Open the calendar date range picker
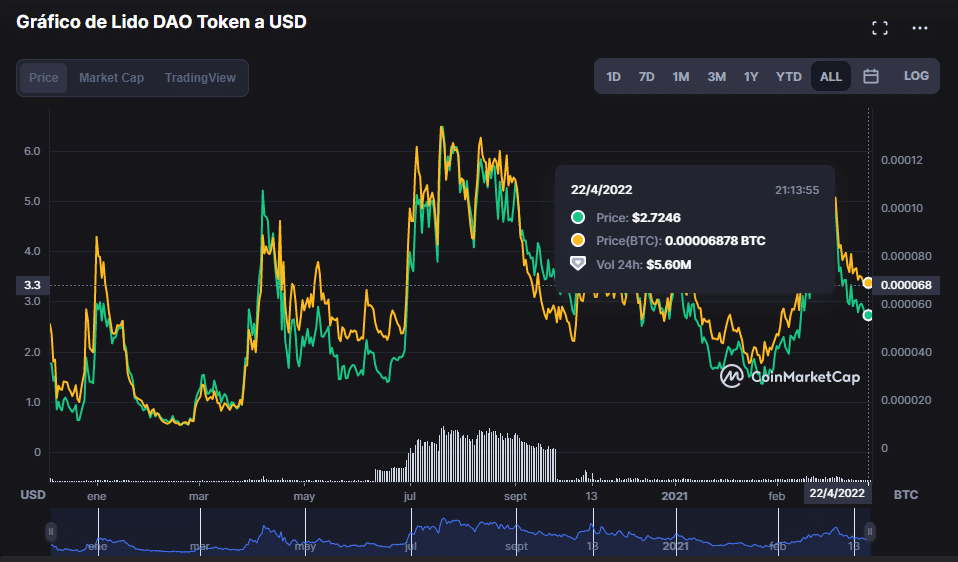Image resolution: width=958 pixels, height=562 pixels. point(871,76)
